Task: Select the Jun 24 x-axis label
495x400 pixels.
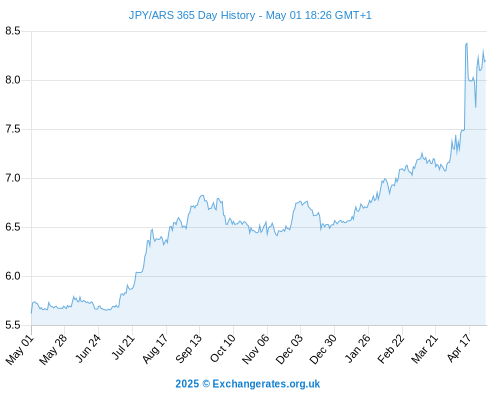Action: 87,349
